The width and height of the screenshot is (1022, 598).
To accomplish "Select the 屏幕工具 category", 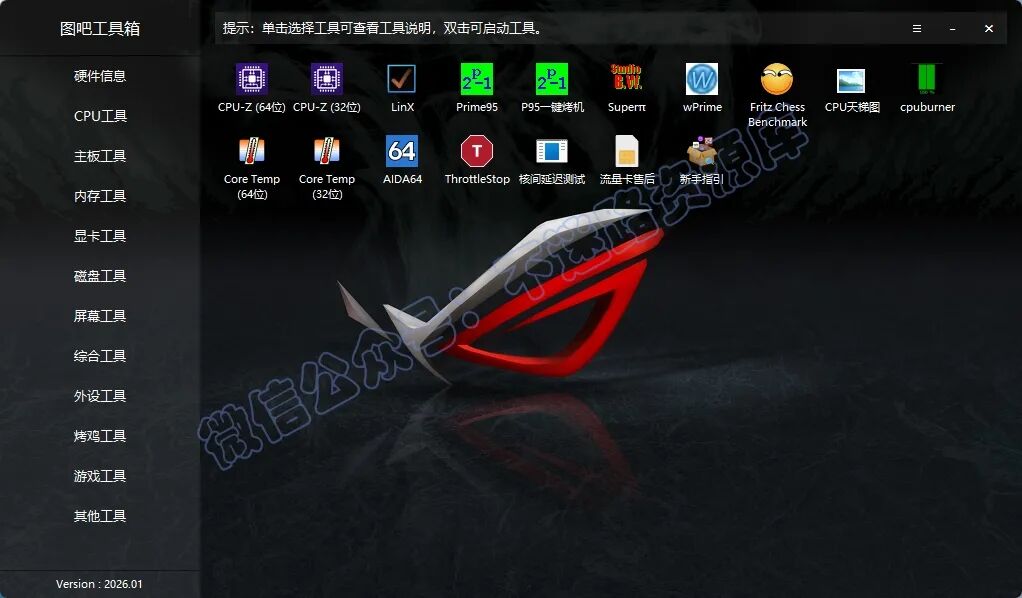I will pos(100,316).
